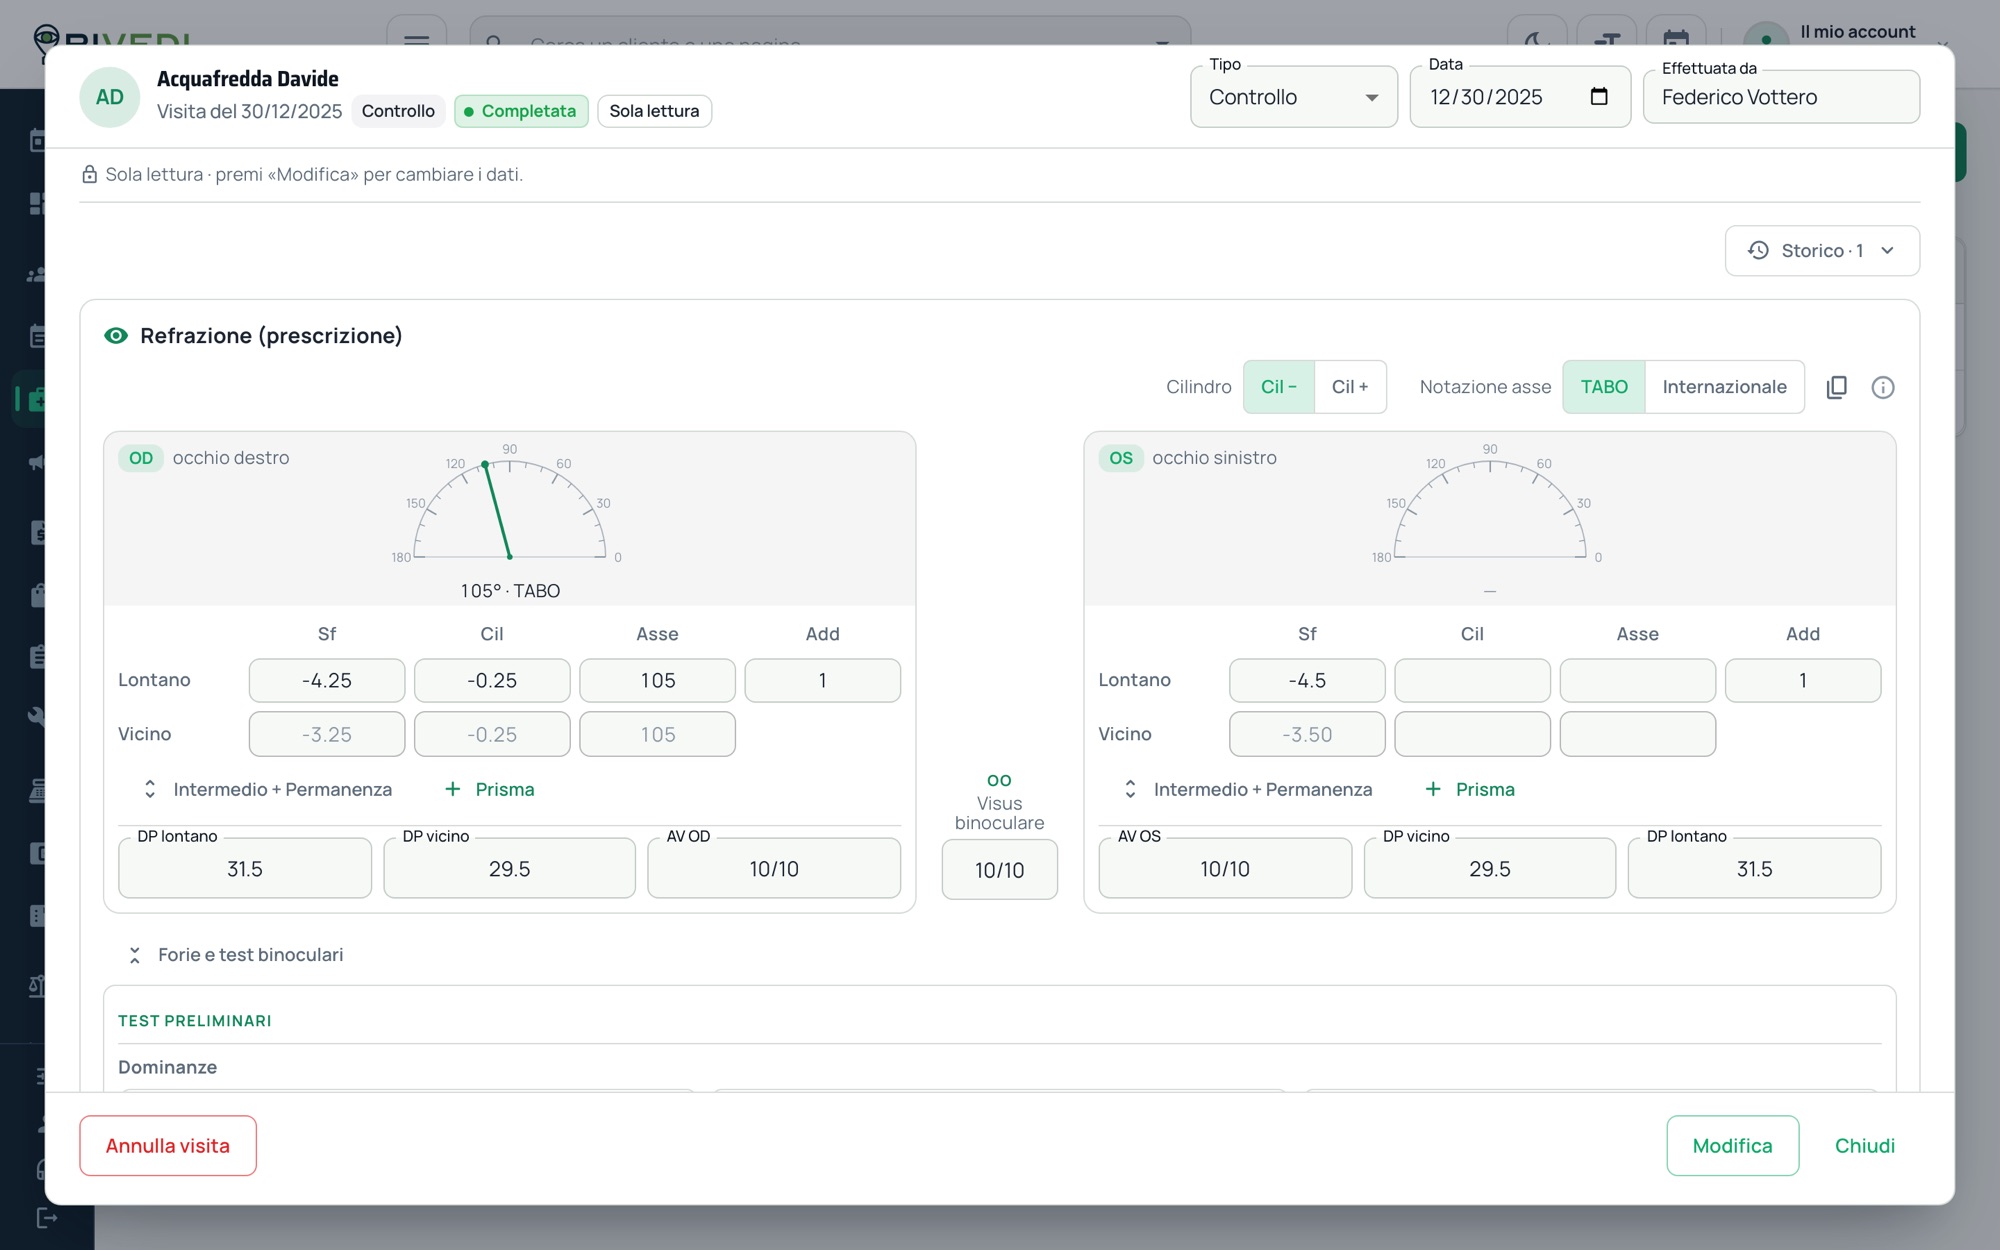This screenshot has width=2000, height=1250.
Task: Open the Tipo Controllo dropdown
Action: 1293,97
